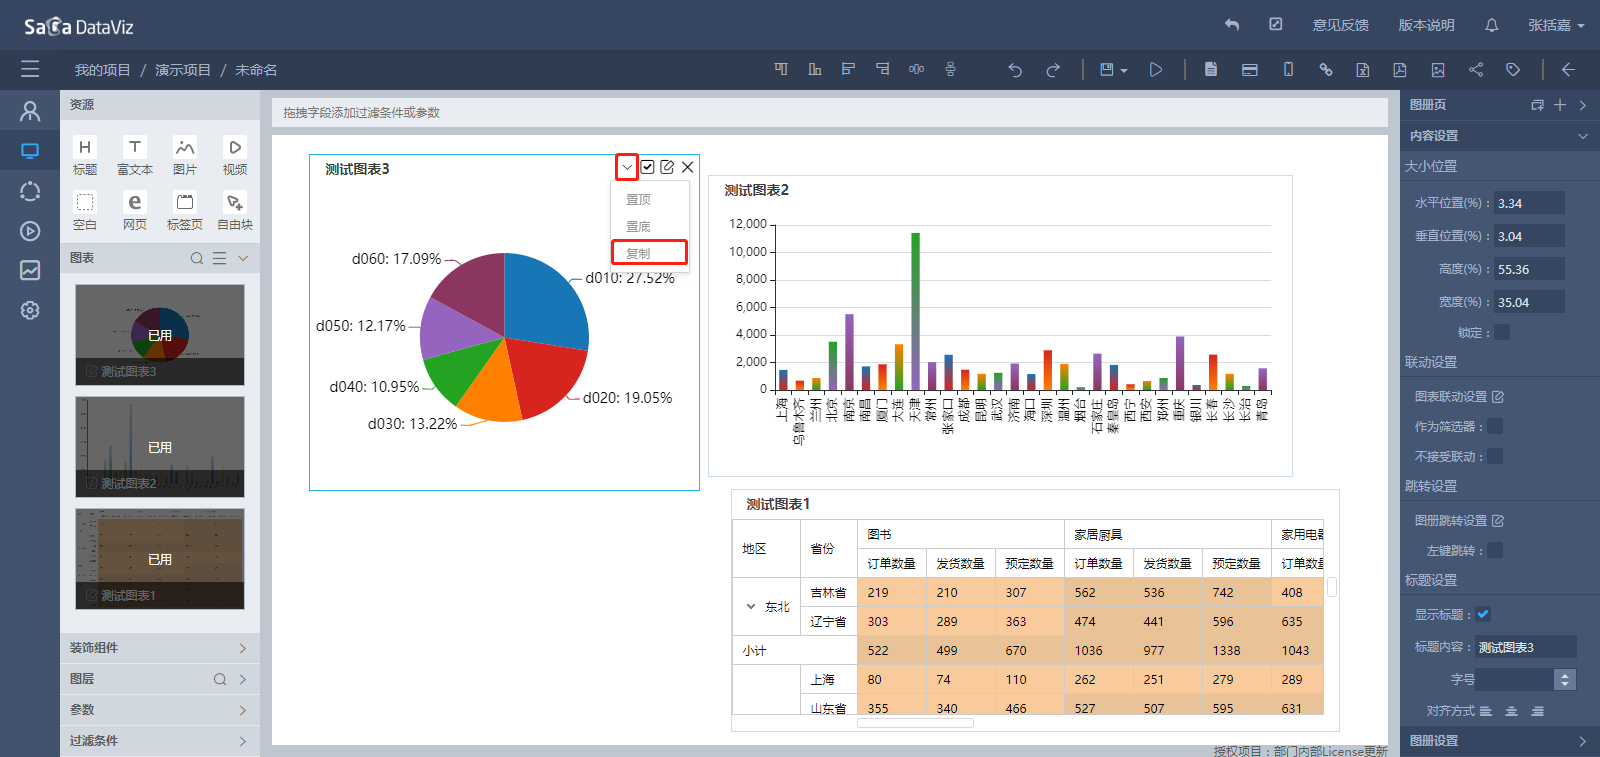This screenshot has height=757, width=1600.
Task: Add 图片 image component
Action: click(185, 157)
